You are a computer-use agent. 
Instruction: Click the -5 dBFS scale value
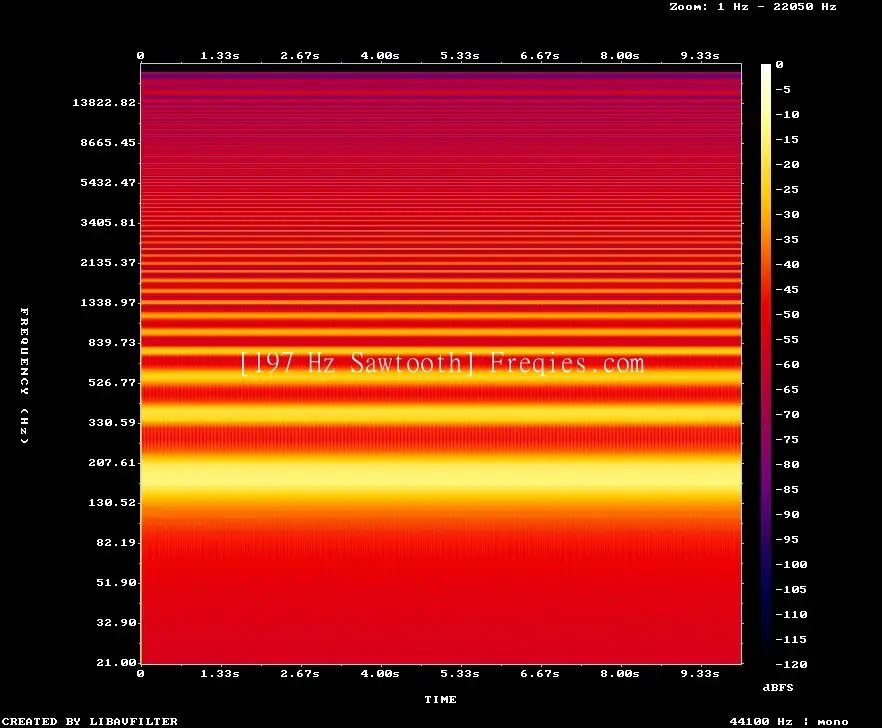point(783,89)
